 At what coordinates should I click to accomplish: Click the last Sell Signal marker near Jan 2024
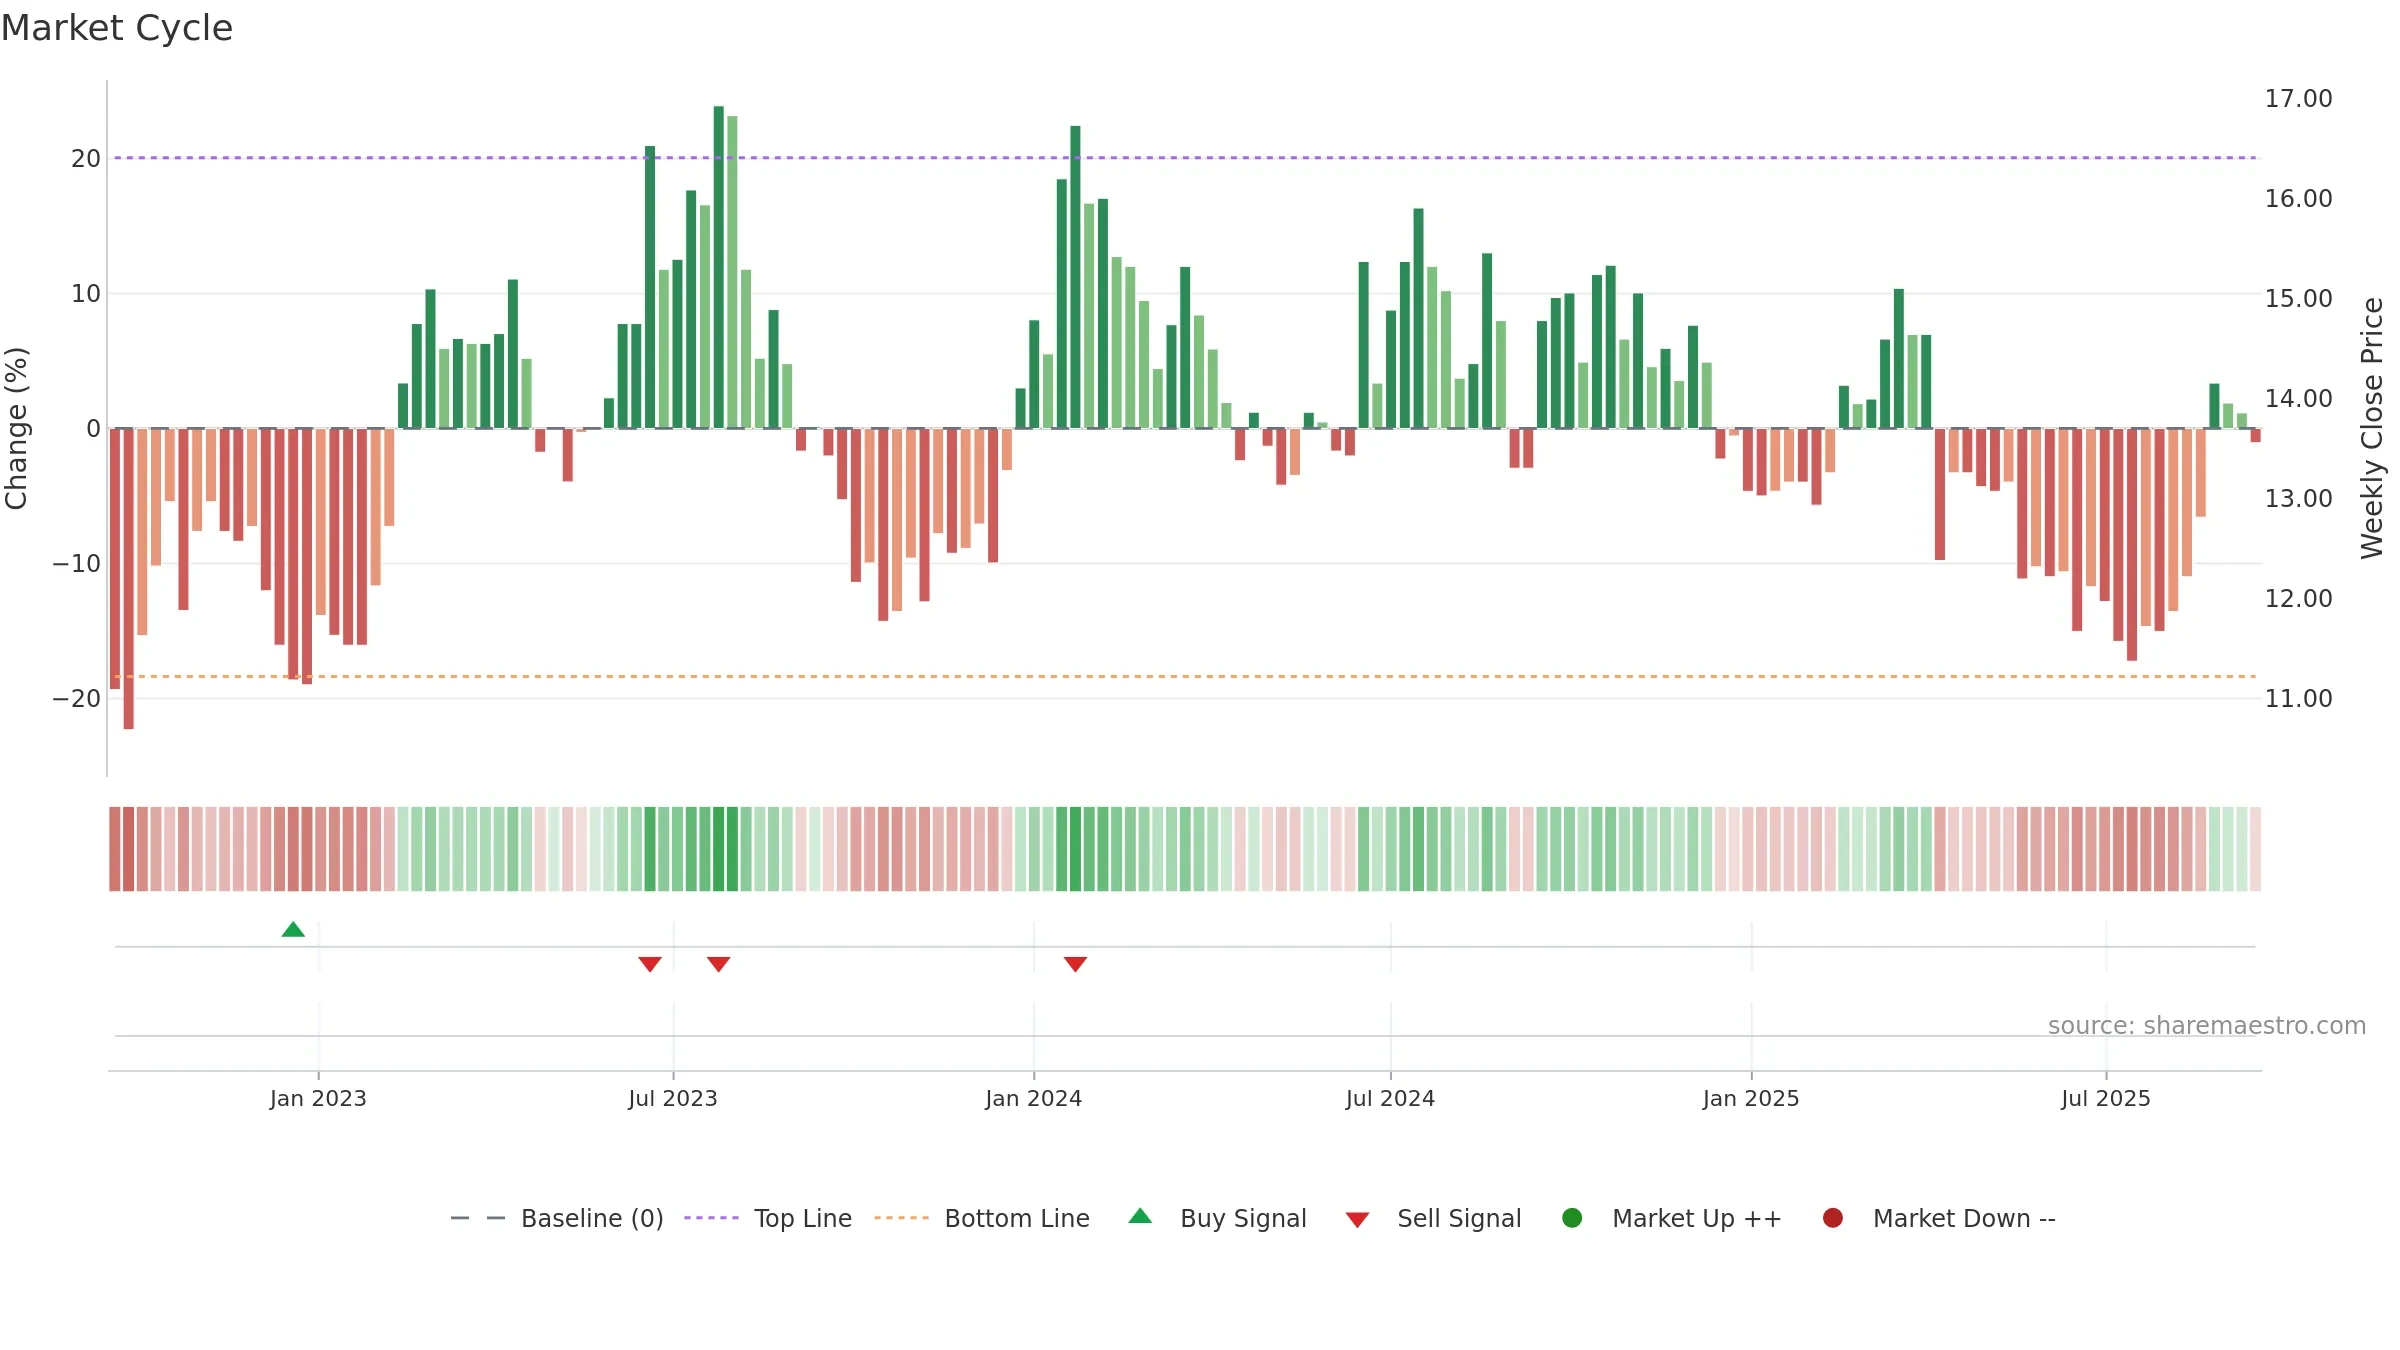click(1075, 964)
